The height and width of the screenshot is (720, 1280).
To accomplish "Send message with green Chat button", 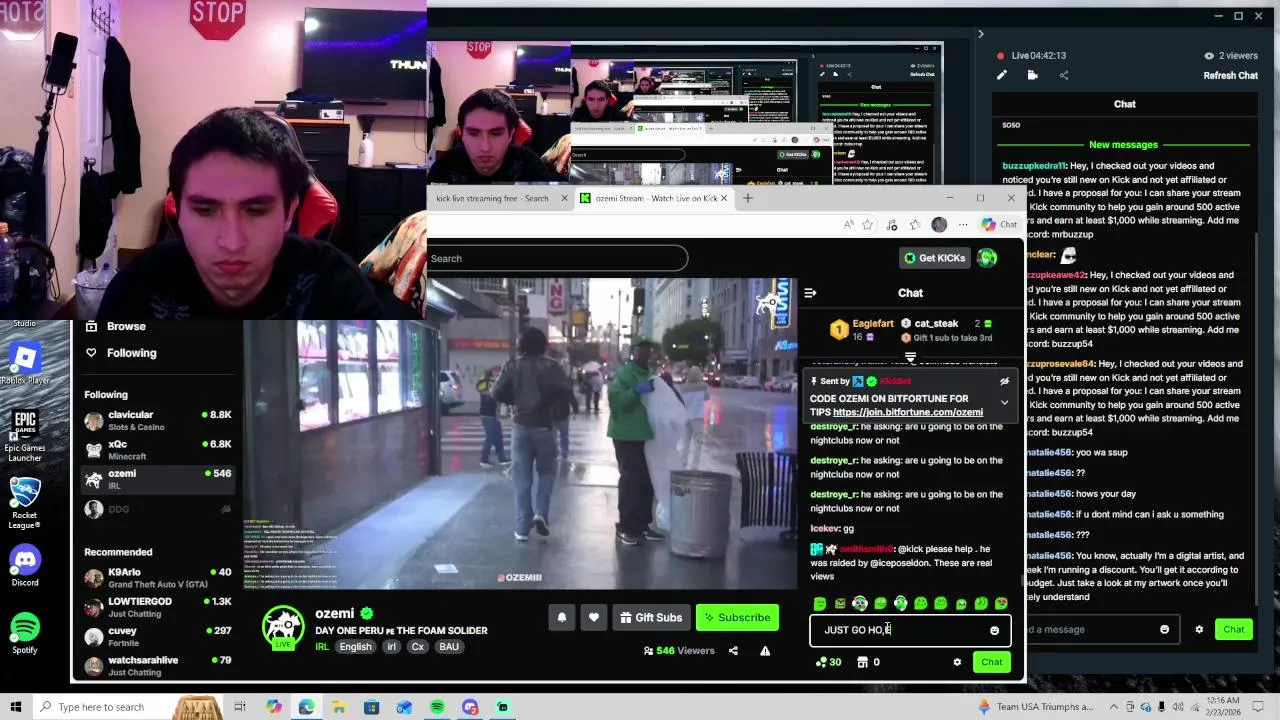I will tap(991, 662).
